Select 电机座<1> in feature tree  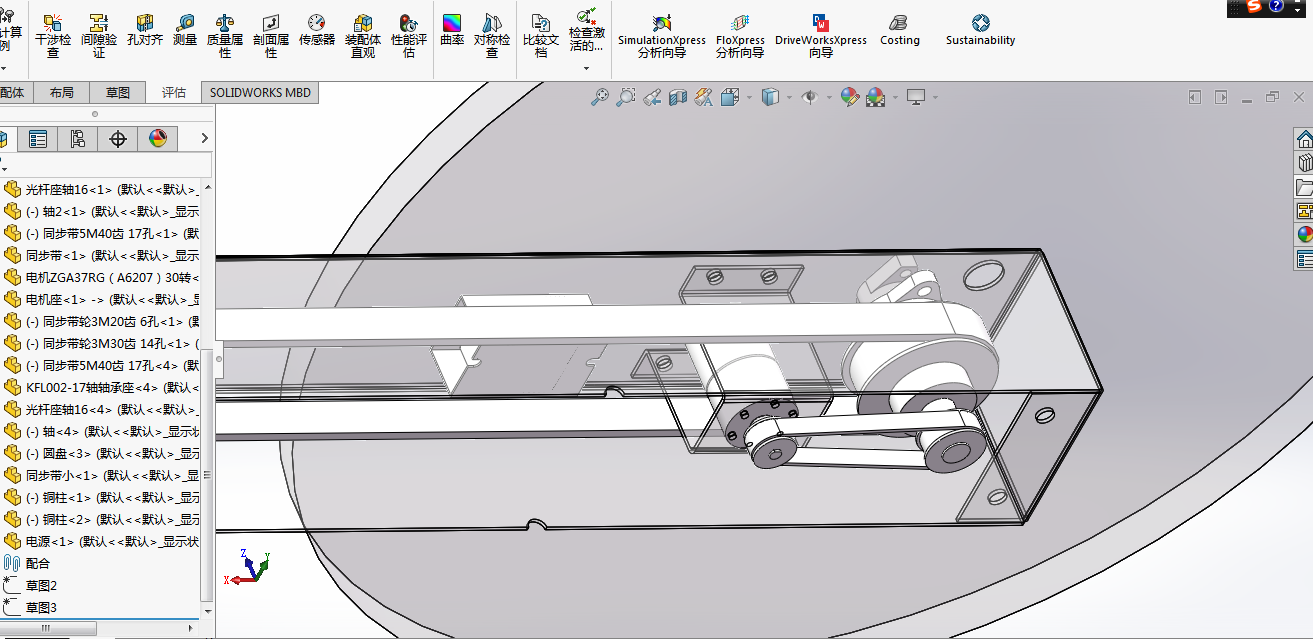tap(100, 299)
